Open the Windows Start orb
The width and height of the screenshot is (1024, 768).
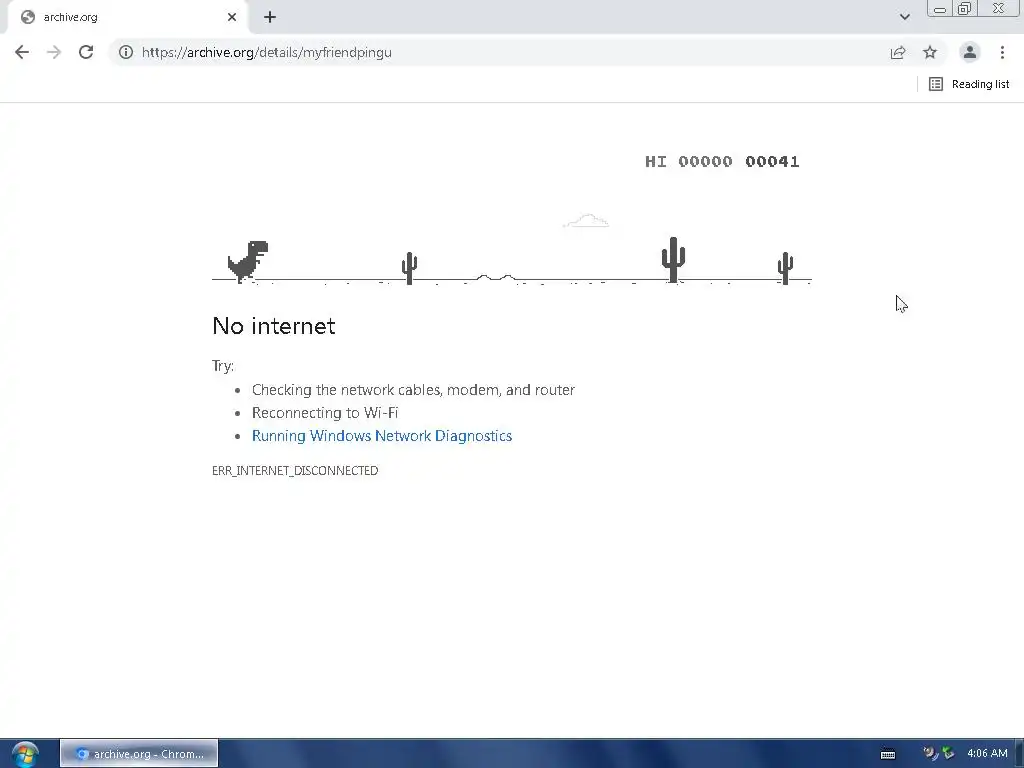[25, 754]
